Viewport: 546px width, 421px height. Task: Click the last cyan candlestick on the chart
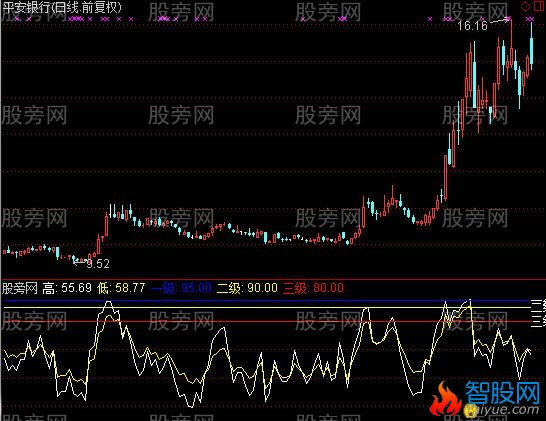coord(531,45)
